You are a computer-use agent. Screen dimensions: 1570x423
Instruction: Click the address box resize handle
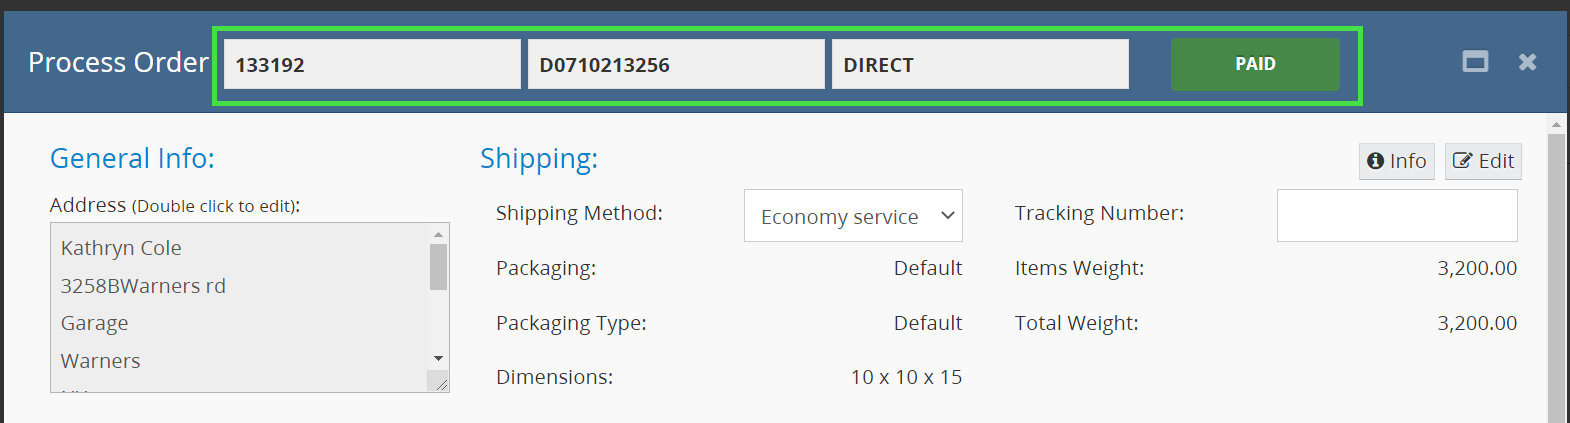[x=438, y=382]
